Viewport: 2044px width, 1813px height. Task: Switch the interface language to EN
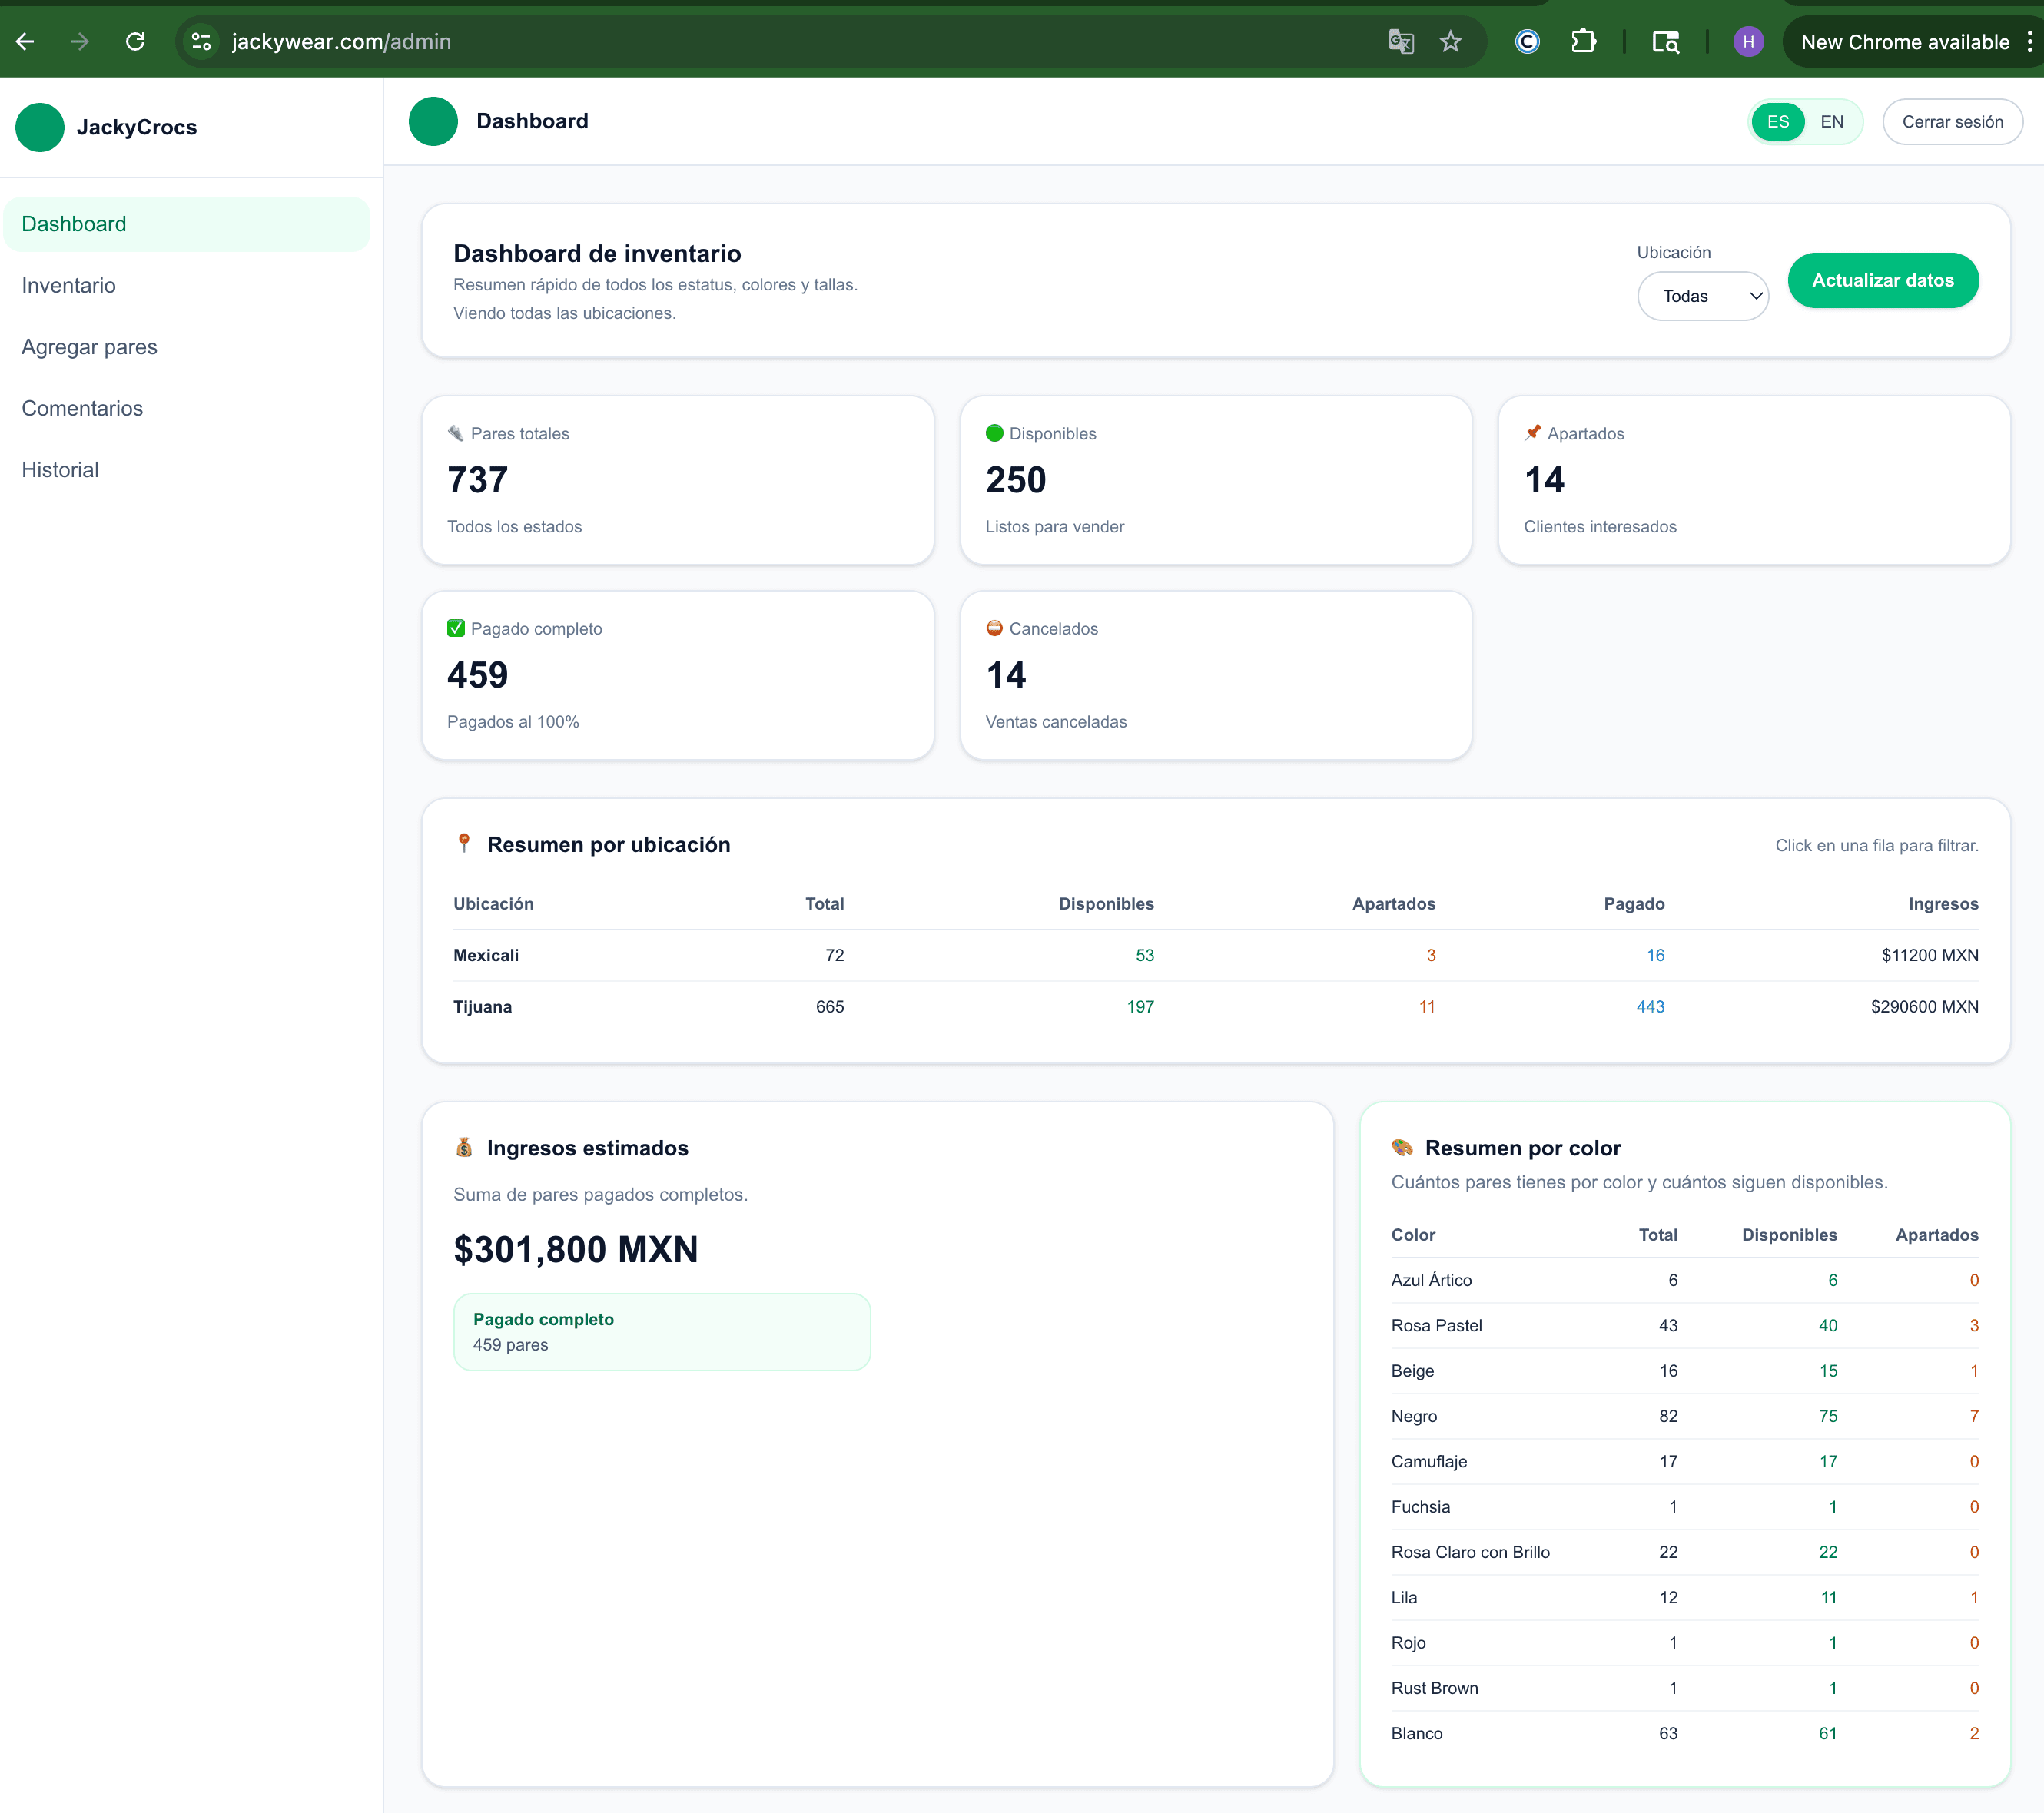point(1832,121)
